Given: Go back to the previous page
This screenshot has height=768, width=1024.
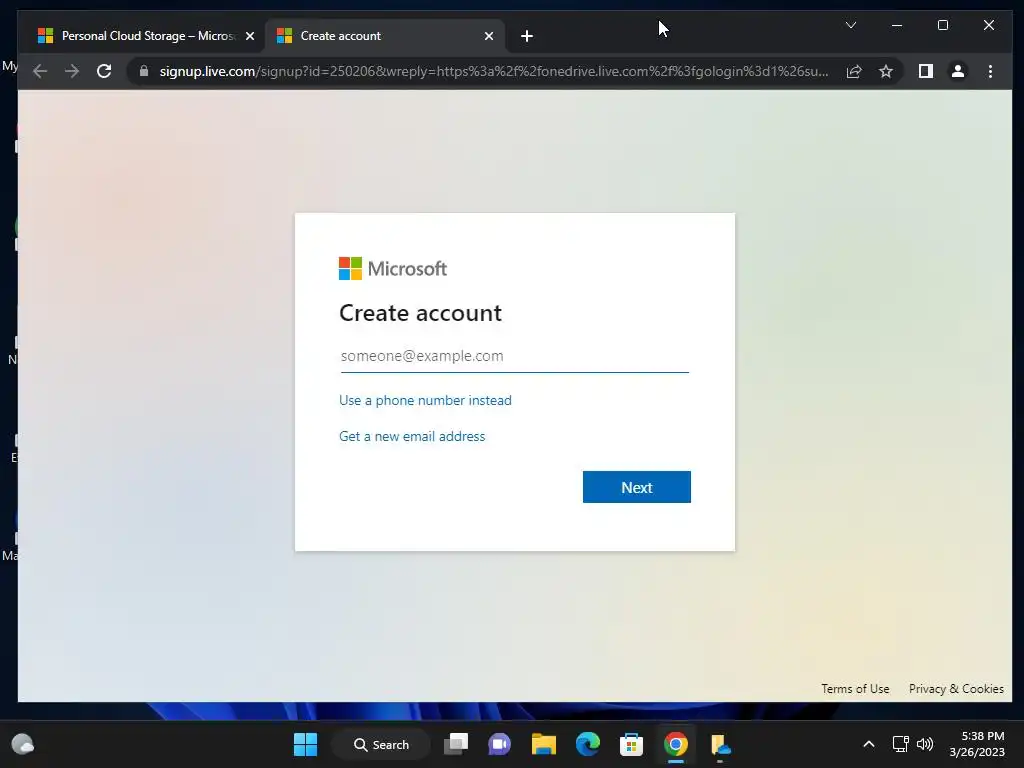Looking at the screenshot, I should [40, 71].
